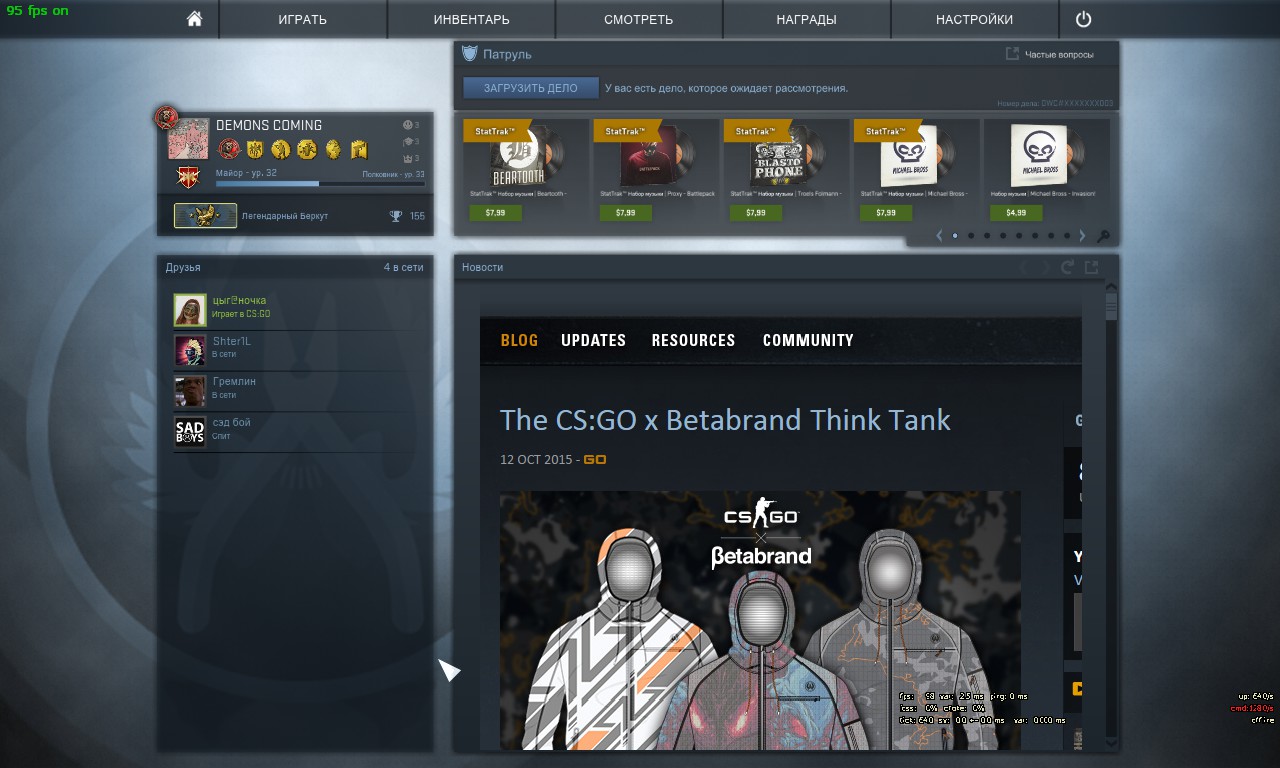Screen dimensions: 1280x768
Task: Open the ИГРАТЬ menu
Action: [303, 19]
